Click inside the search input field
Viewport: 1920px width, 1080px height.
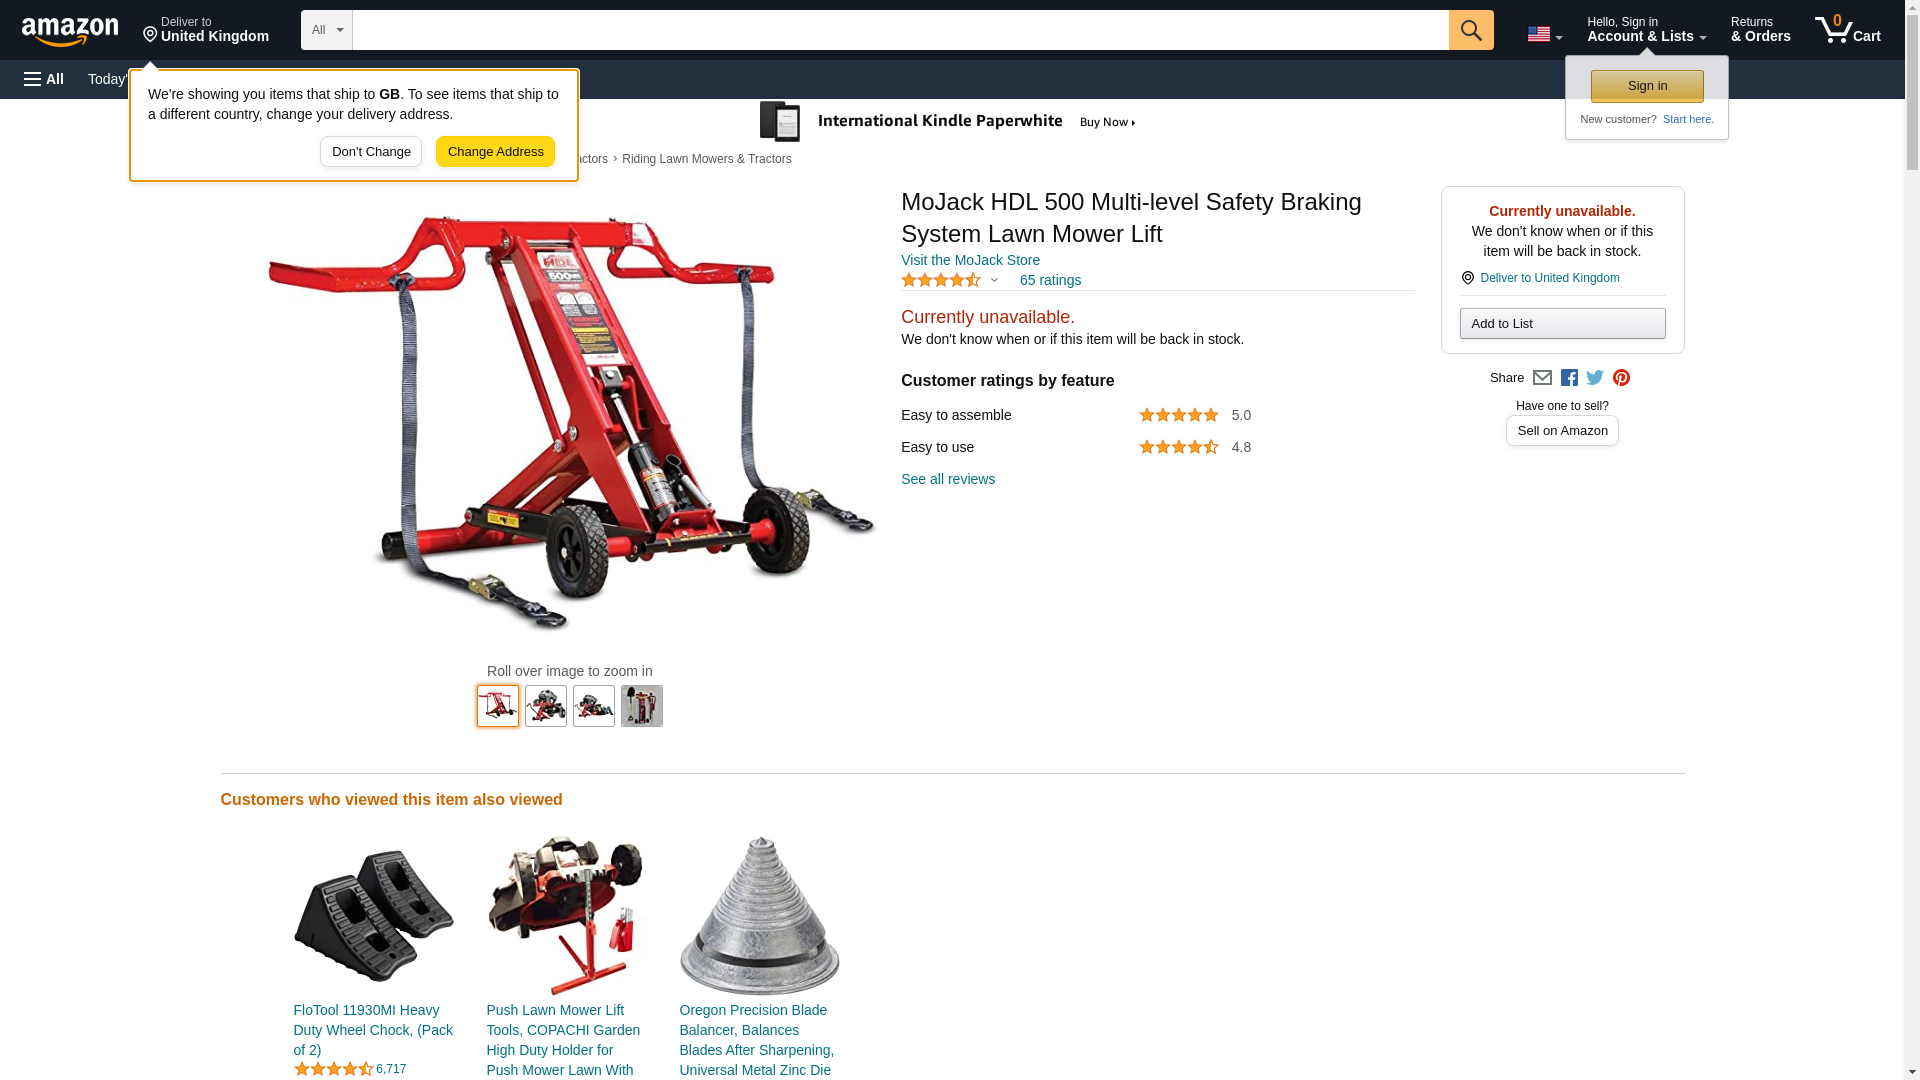pyautogui.click(x=900, y=30)
